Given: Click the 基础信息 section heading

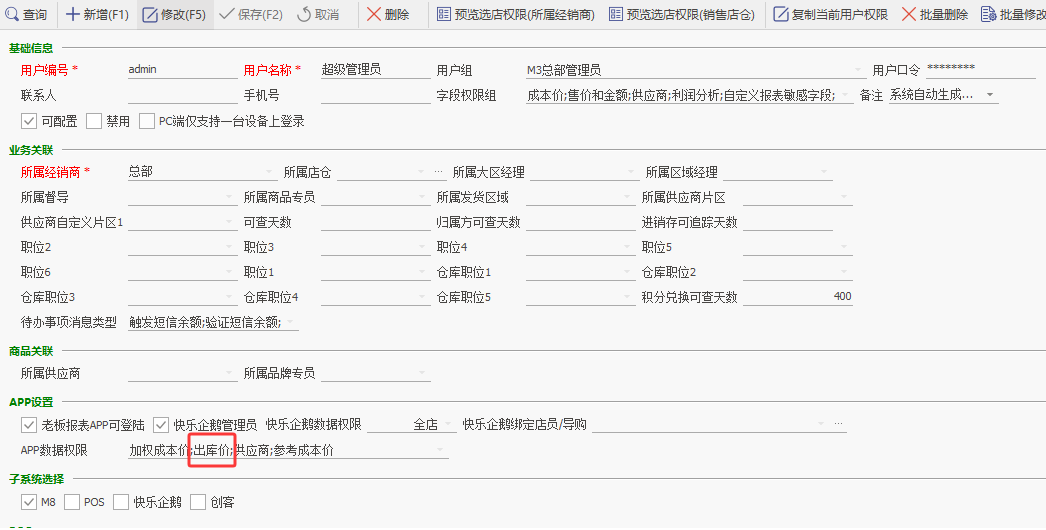Looking at the screenshot, I should [x=31, y=48].
